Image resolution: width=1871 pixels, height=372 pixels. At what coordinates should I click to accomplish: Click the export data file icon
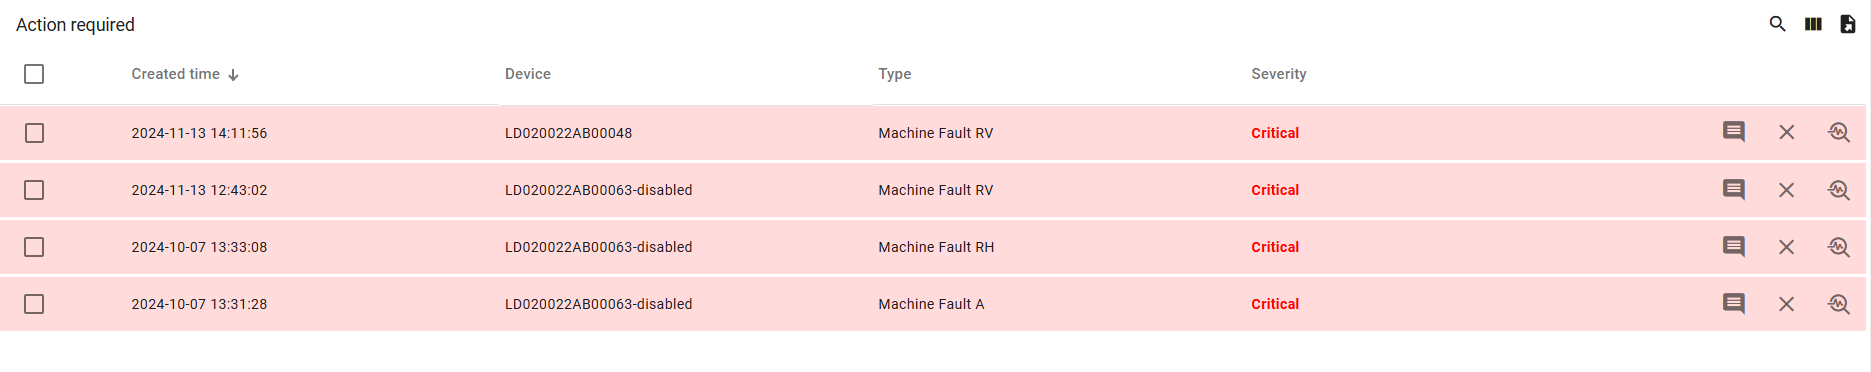click(x=1848, y=24)
